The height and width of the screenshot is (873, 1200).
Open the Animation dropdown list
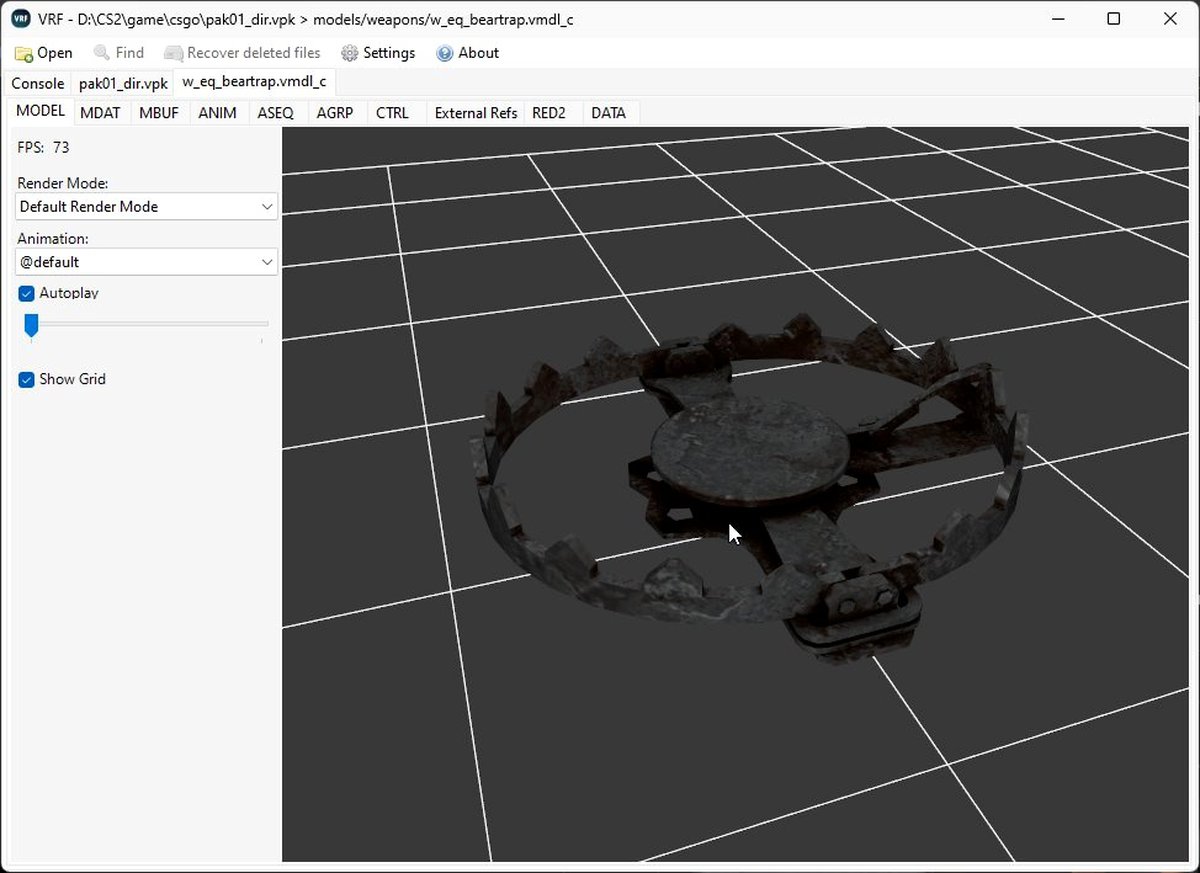tap(147, 262)
